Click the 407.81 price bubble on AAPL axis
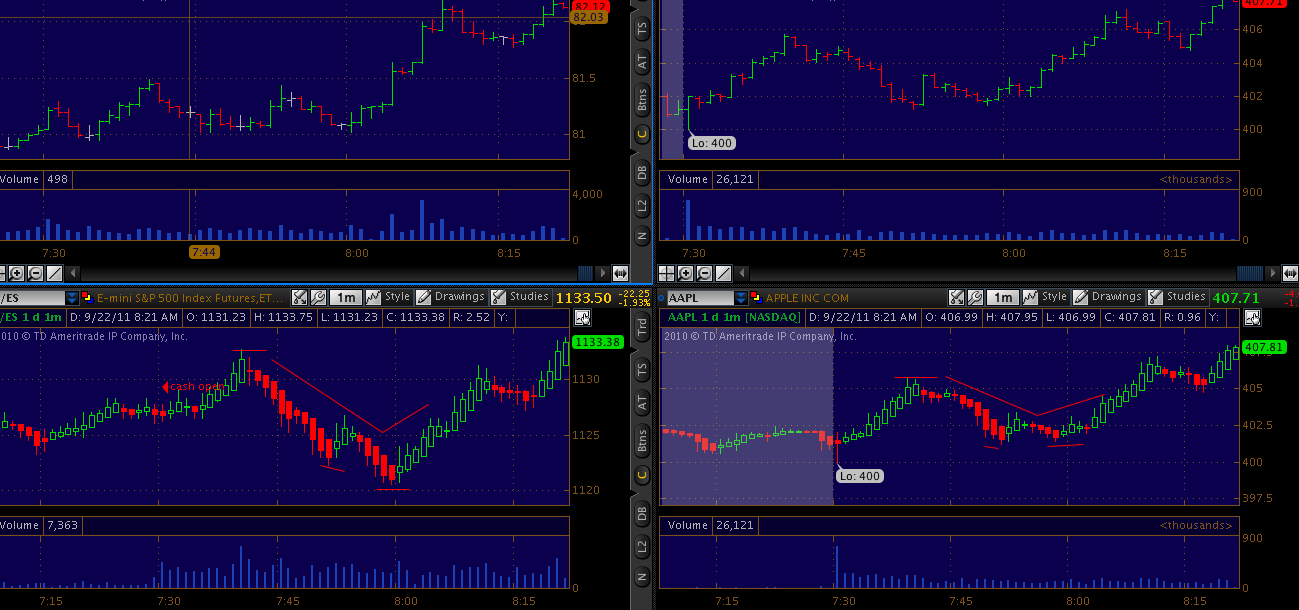The width and height of the screenshot is (1299, 610). (x=1265, y=348)
